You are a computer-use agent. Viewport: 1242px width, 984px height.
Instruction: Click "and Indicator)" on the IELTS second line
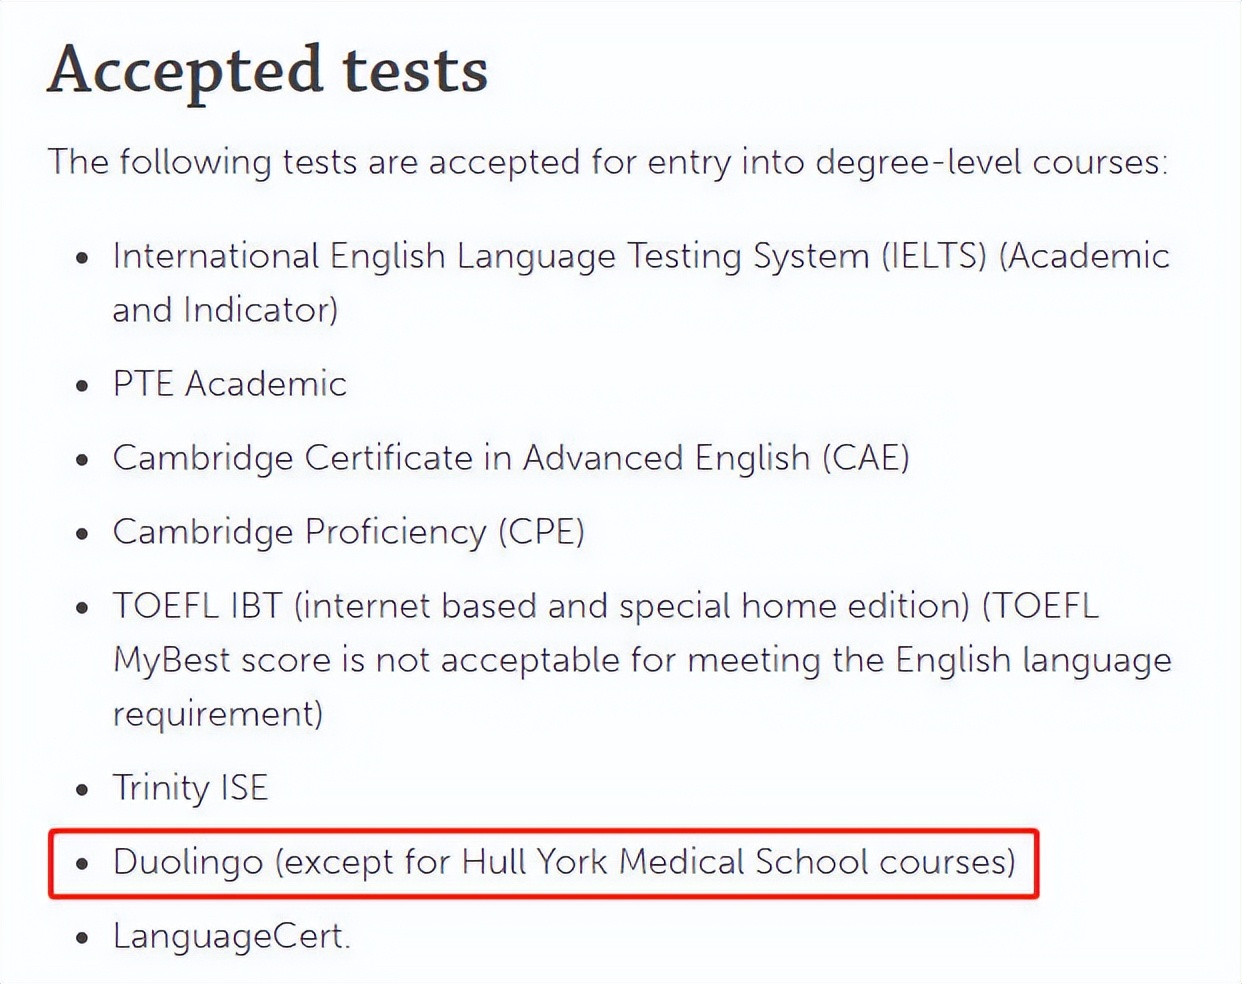pyautogui.click(x=225, y=310)
